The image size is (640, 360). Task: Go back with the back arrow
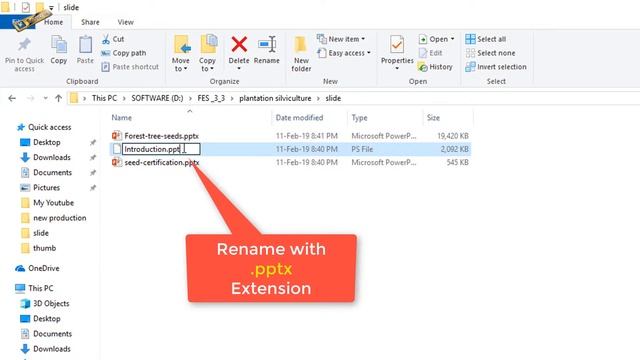[x=12, y=98]
